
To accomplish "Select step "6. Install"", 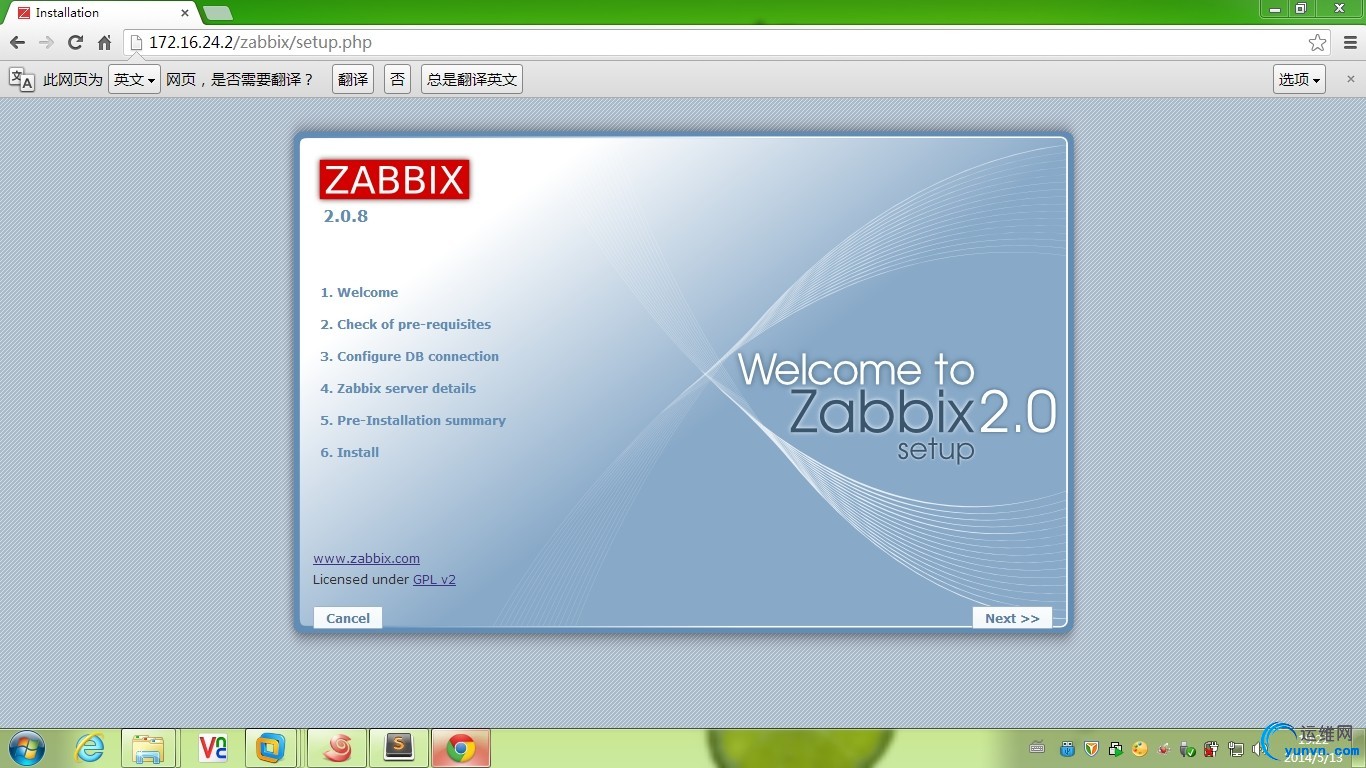I will pyautogui.click(x=350, y=453).
